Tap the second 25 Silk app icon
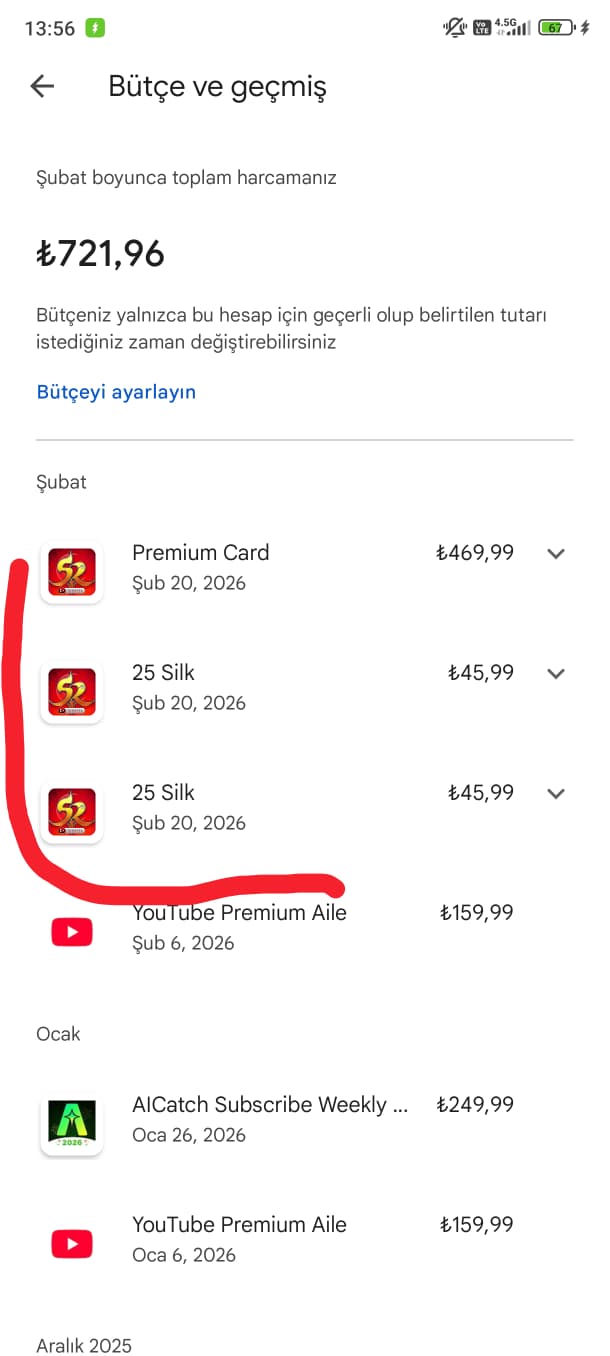Screen dimensions: 610x1356 (72, 812)
